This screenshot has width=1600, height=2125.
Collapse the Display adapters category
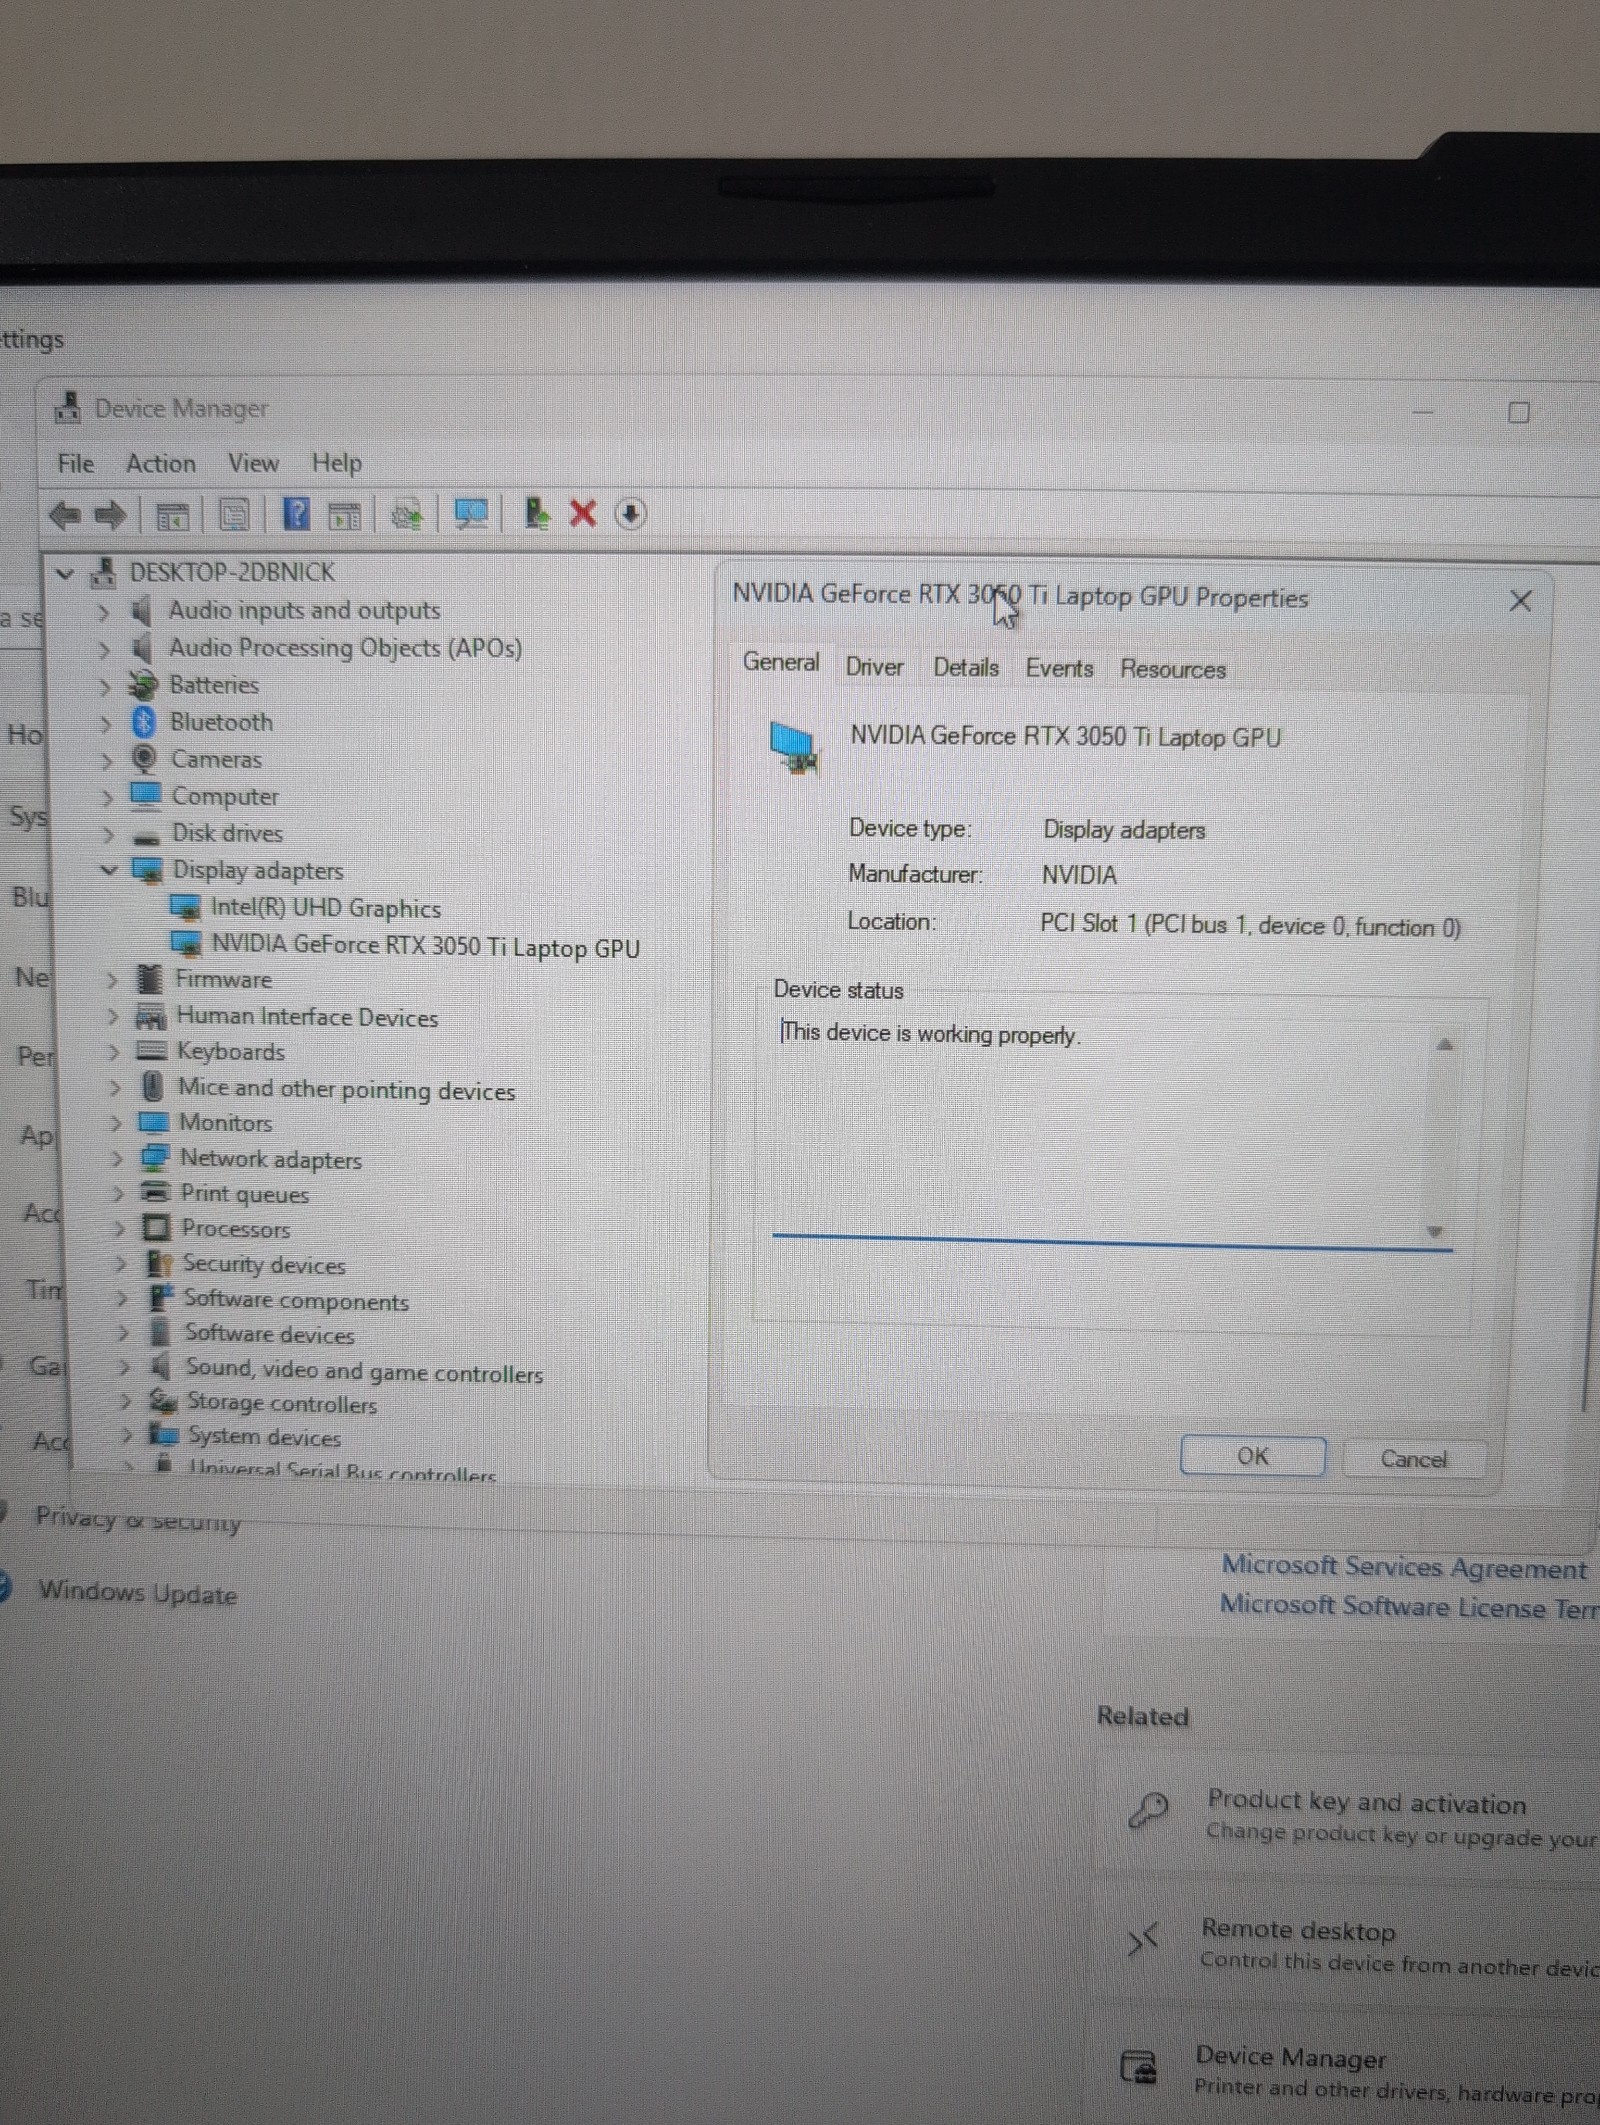109,870
